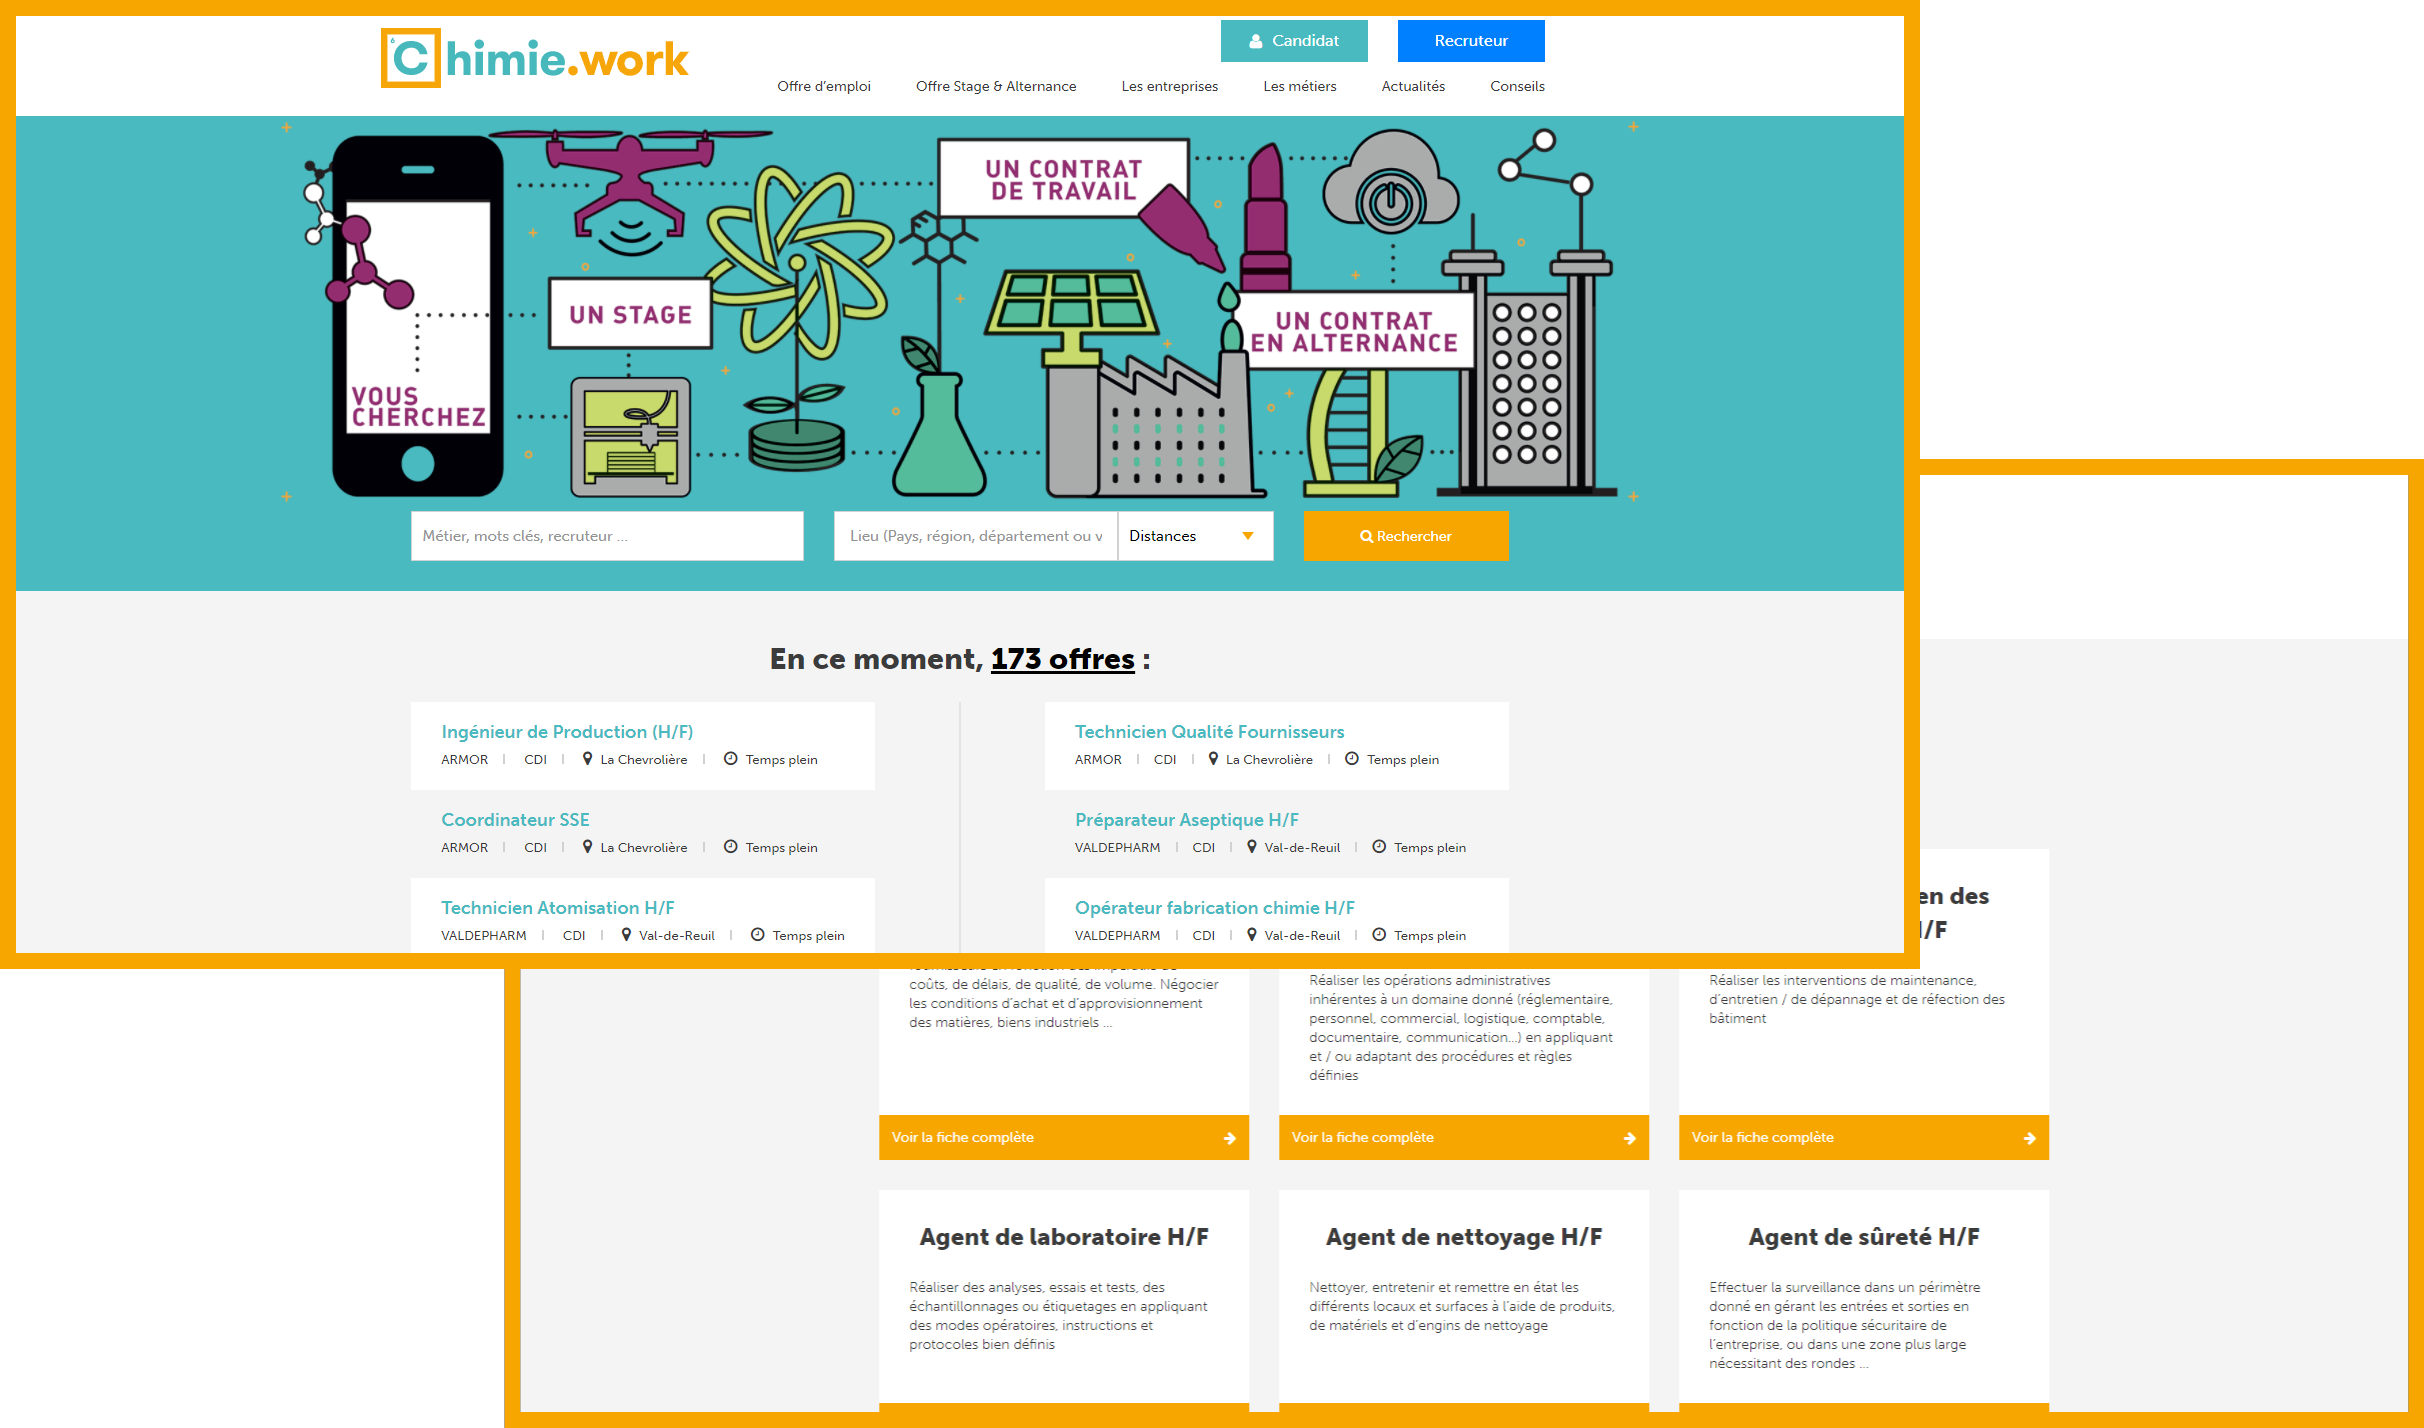Click VALDEPHARM in Préparateur Aseptique row

pos(1117,848)
